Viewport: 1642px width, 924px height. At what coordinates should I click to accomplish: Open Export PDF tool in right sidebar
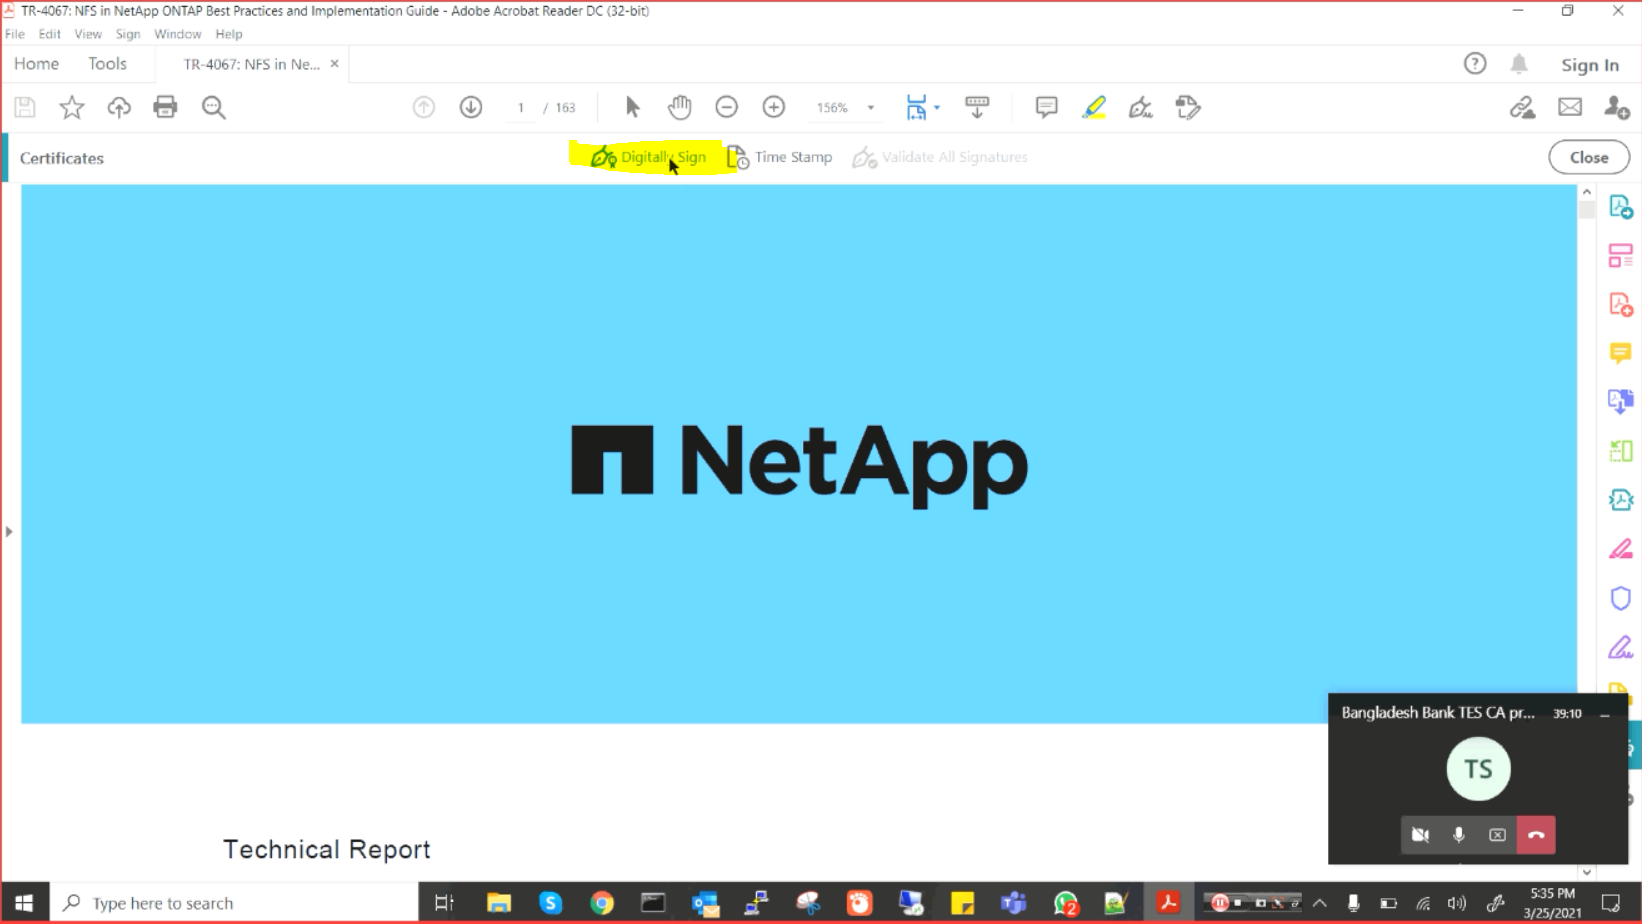(1621, 207)
